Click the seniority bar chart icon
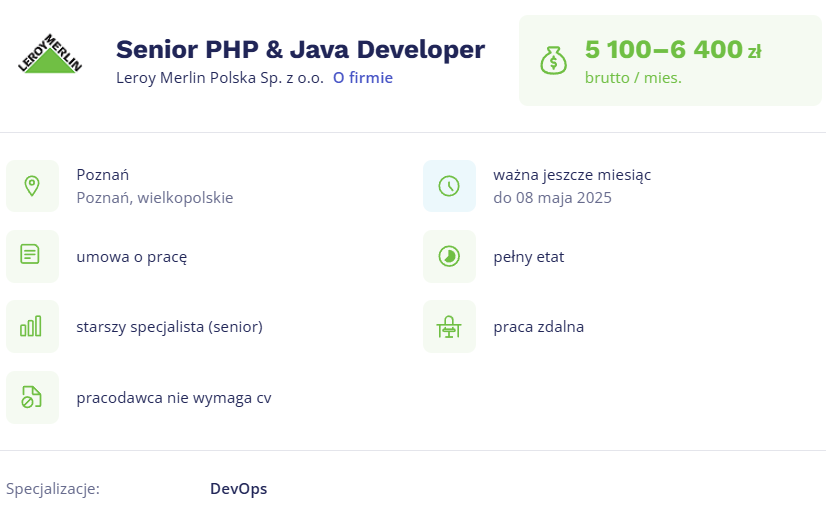The image size is (826, 521). tap(32, 326)
